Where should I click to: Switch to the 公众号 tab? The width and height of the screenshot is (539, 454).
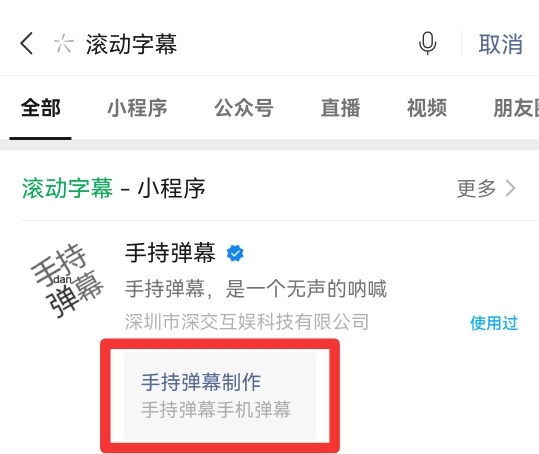[x=244, y=108]
